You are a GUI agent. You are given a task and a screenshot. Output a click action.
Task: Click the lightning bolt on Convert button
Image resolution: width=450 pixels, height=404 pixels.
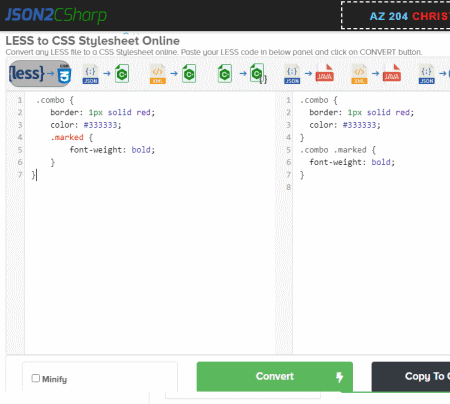tap(339, 377)
